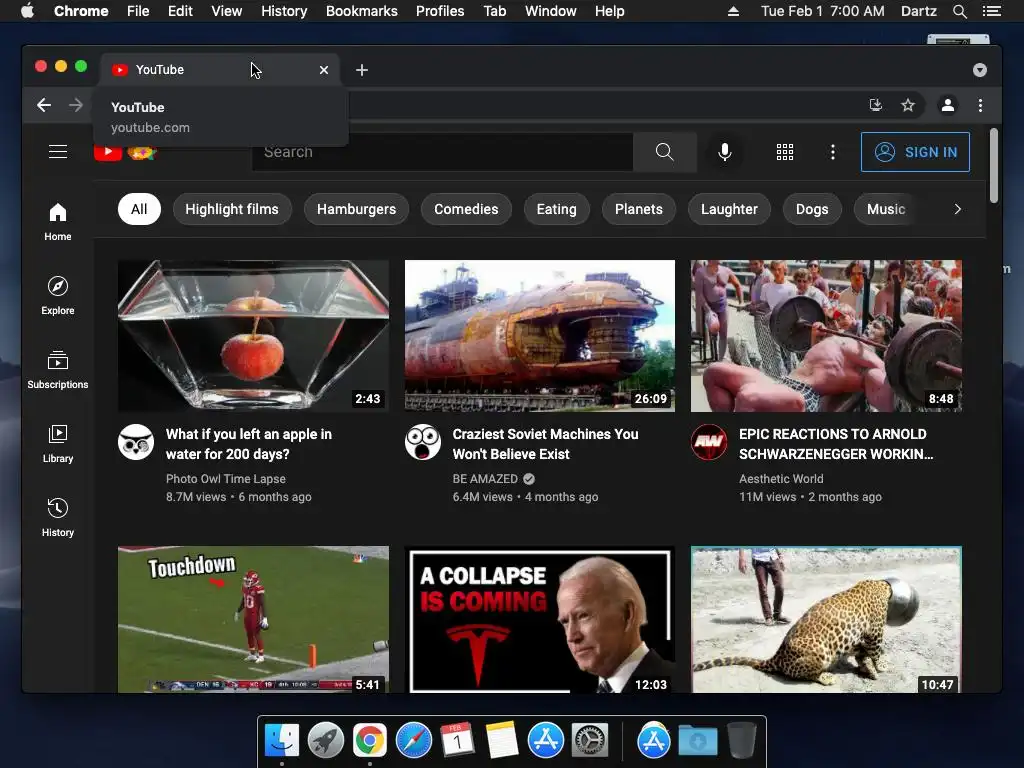Select the Comedies chip
Image resolution: width=1024 pixels, height=768 pixels.
(x=466, y=209)
